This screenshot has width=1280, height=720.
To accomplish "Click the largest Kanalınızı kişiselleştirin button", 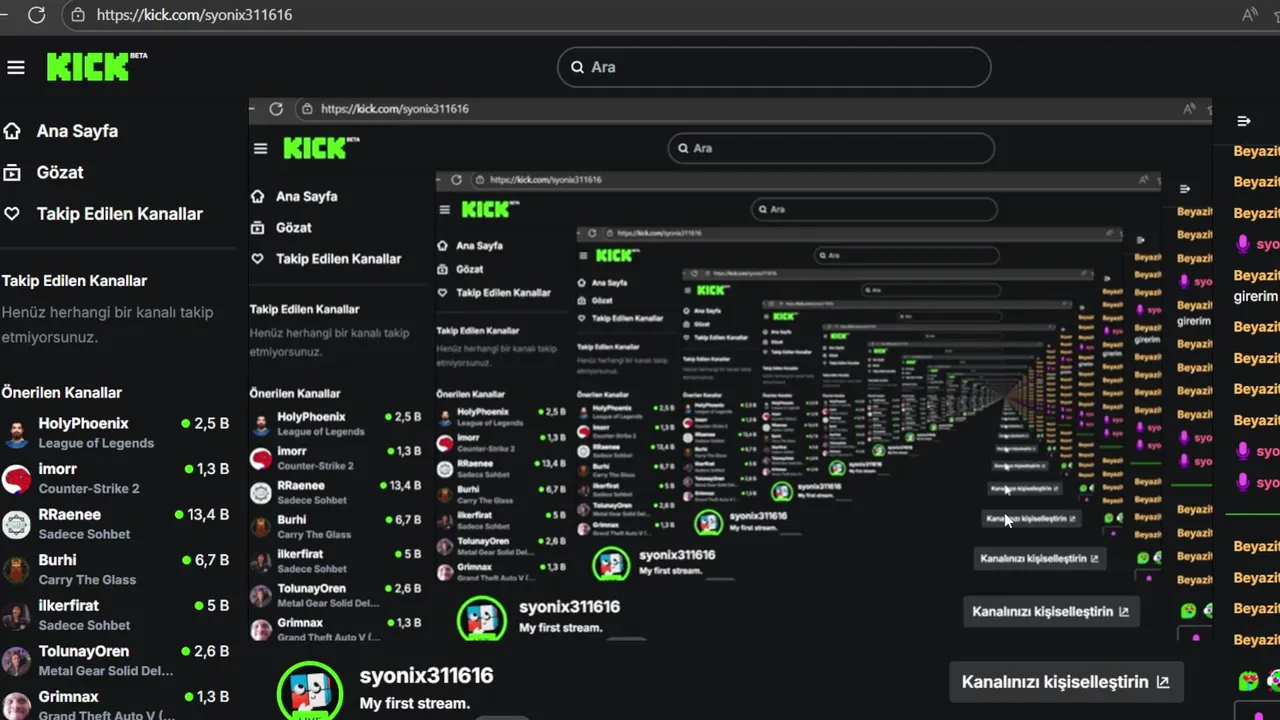I will [x=1066, y=682].
